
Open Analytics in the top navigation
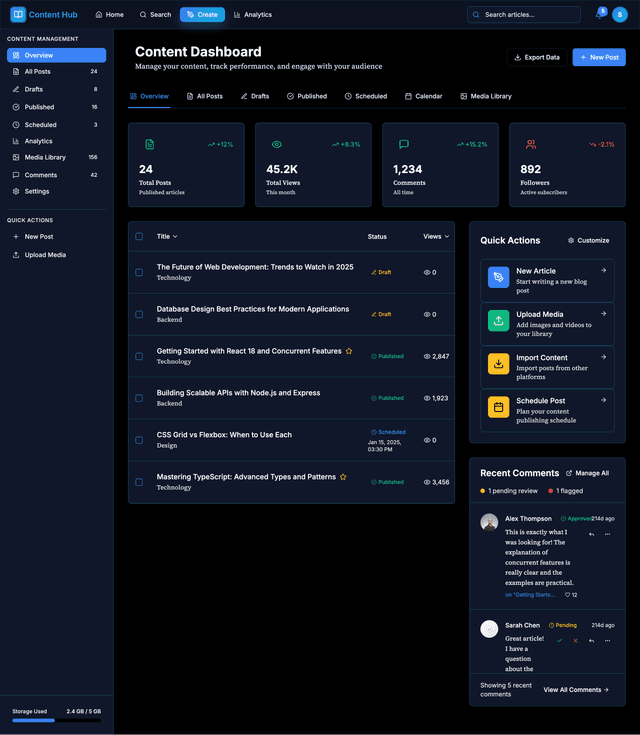click(253, 15)
